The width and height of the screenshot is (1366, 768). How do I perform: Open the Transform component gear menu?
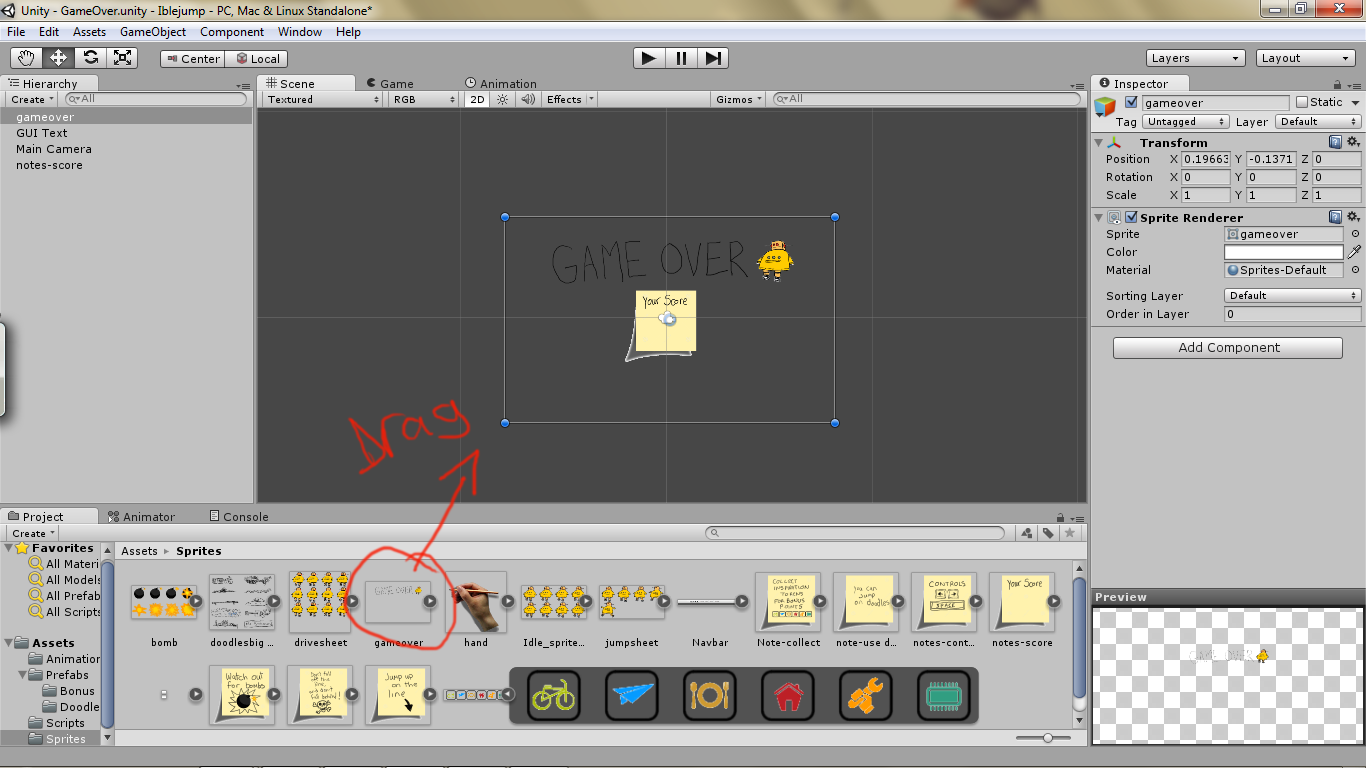pos(1354,142)
